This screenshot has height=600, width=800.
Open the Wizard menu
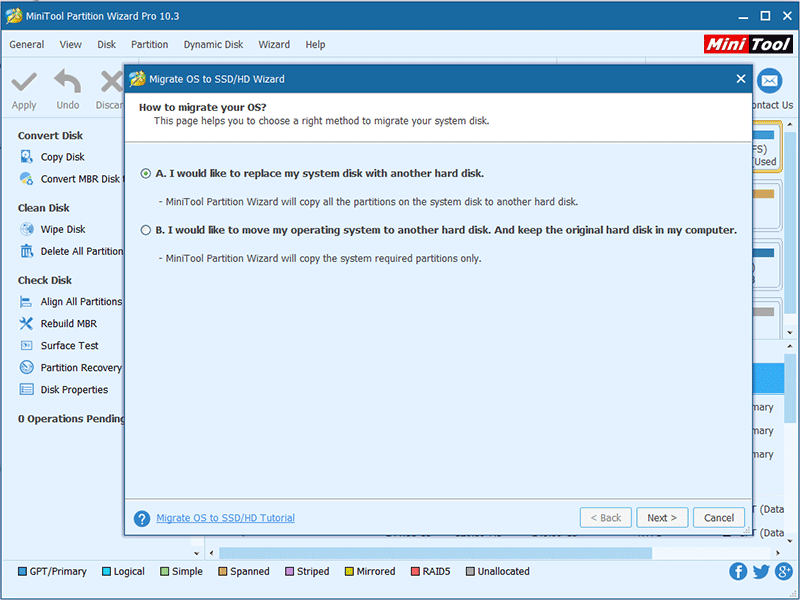tap(274, 45)
